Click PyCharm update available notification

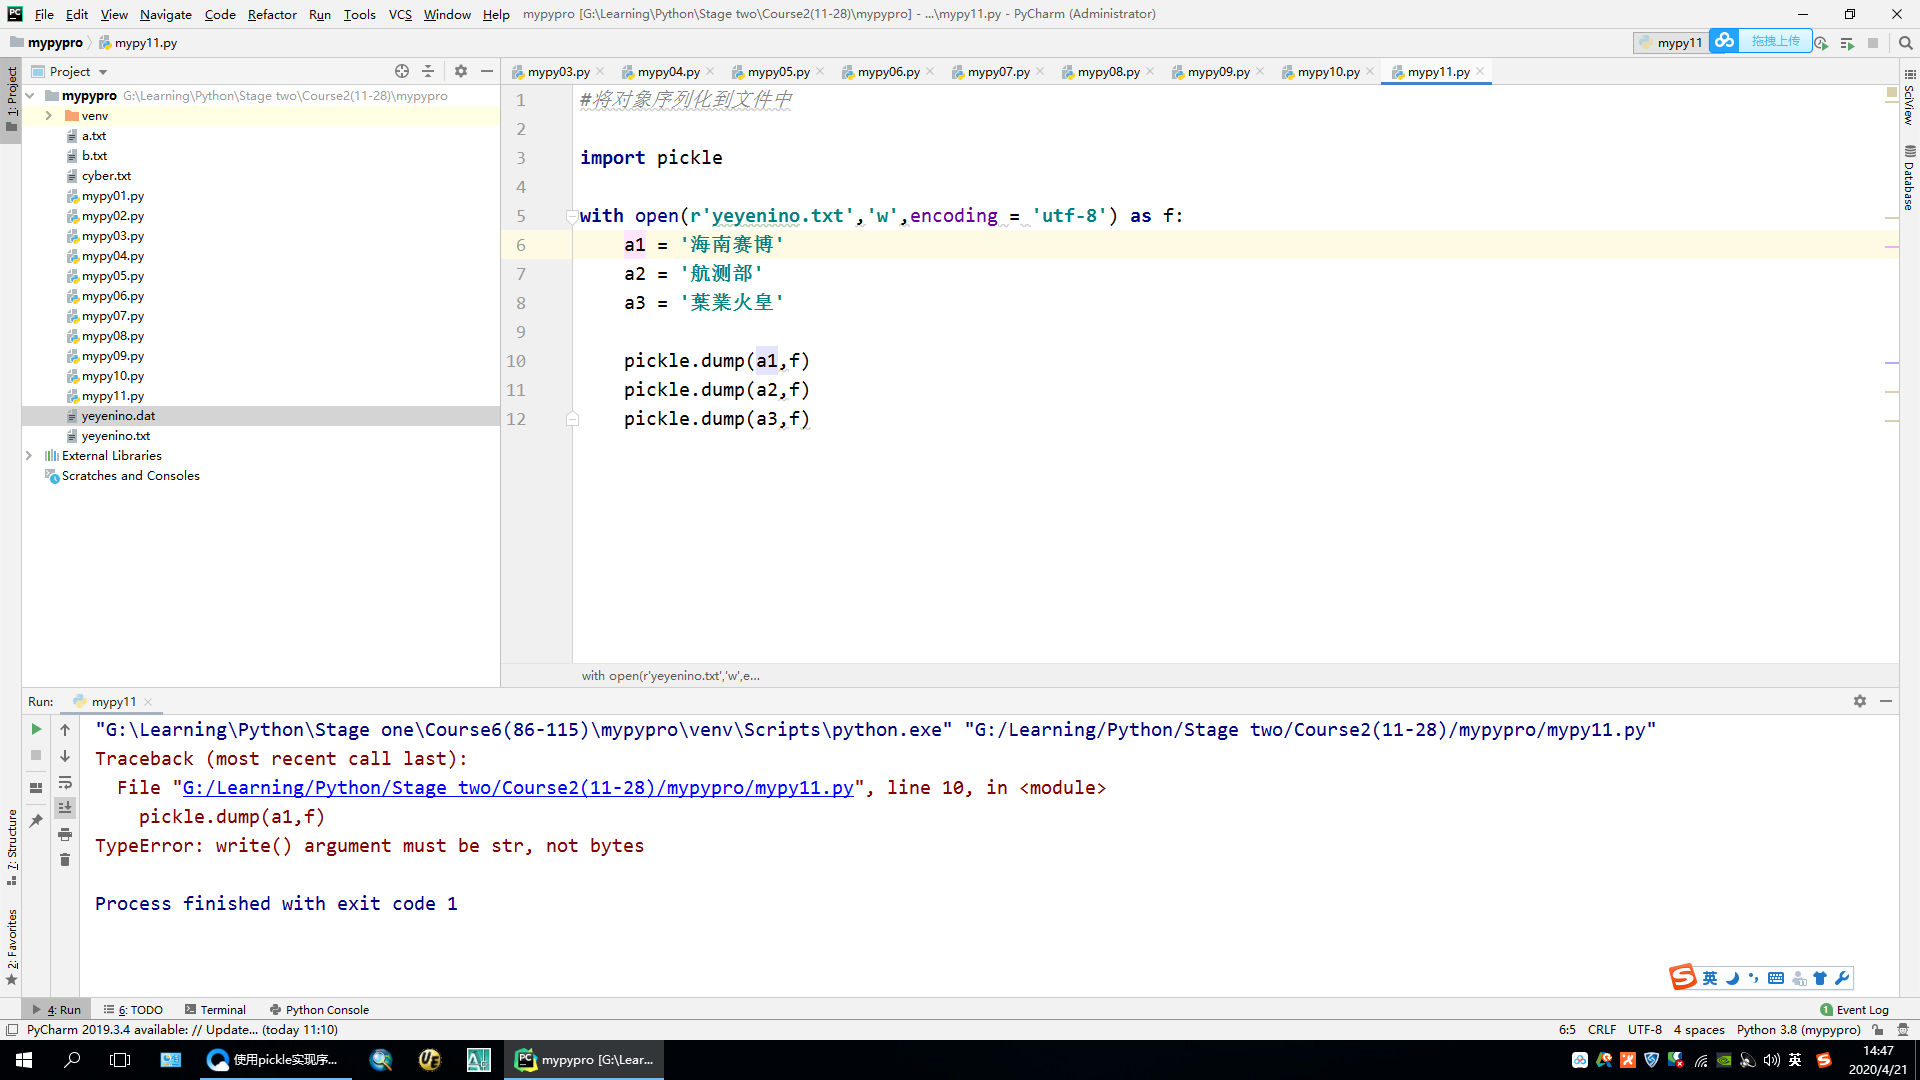(x=182, y=1030)
